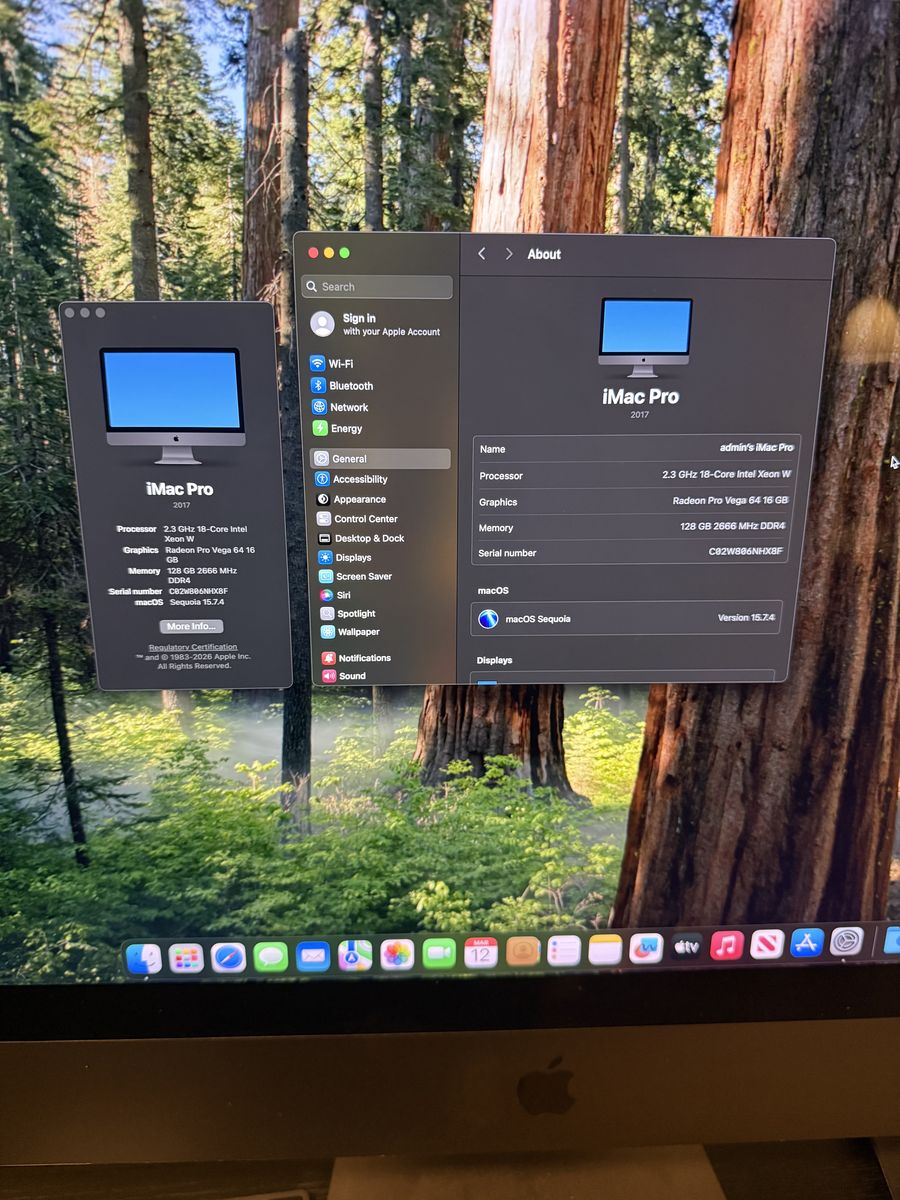Go back using the left chevron
The width and height of the screenshot is (900, 1200).
[482, 254]
